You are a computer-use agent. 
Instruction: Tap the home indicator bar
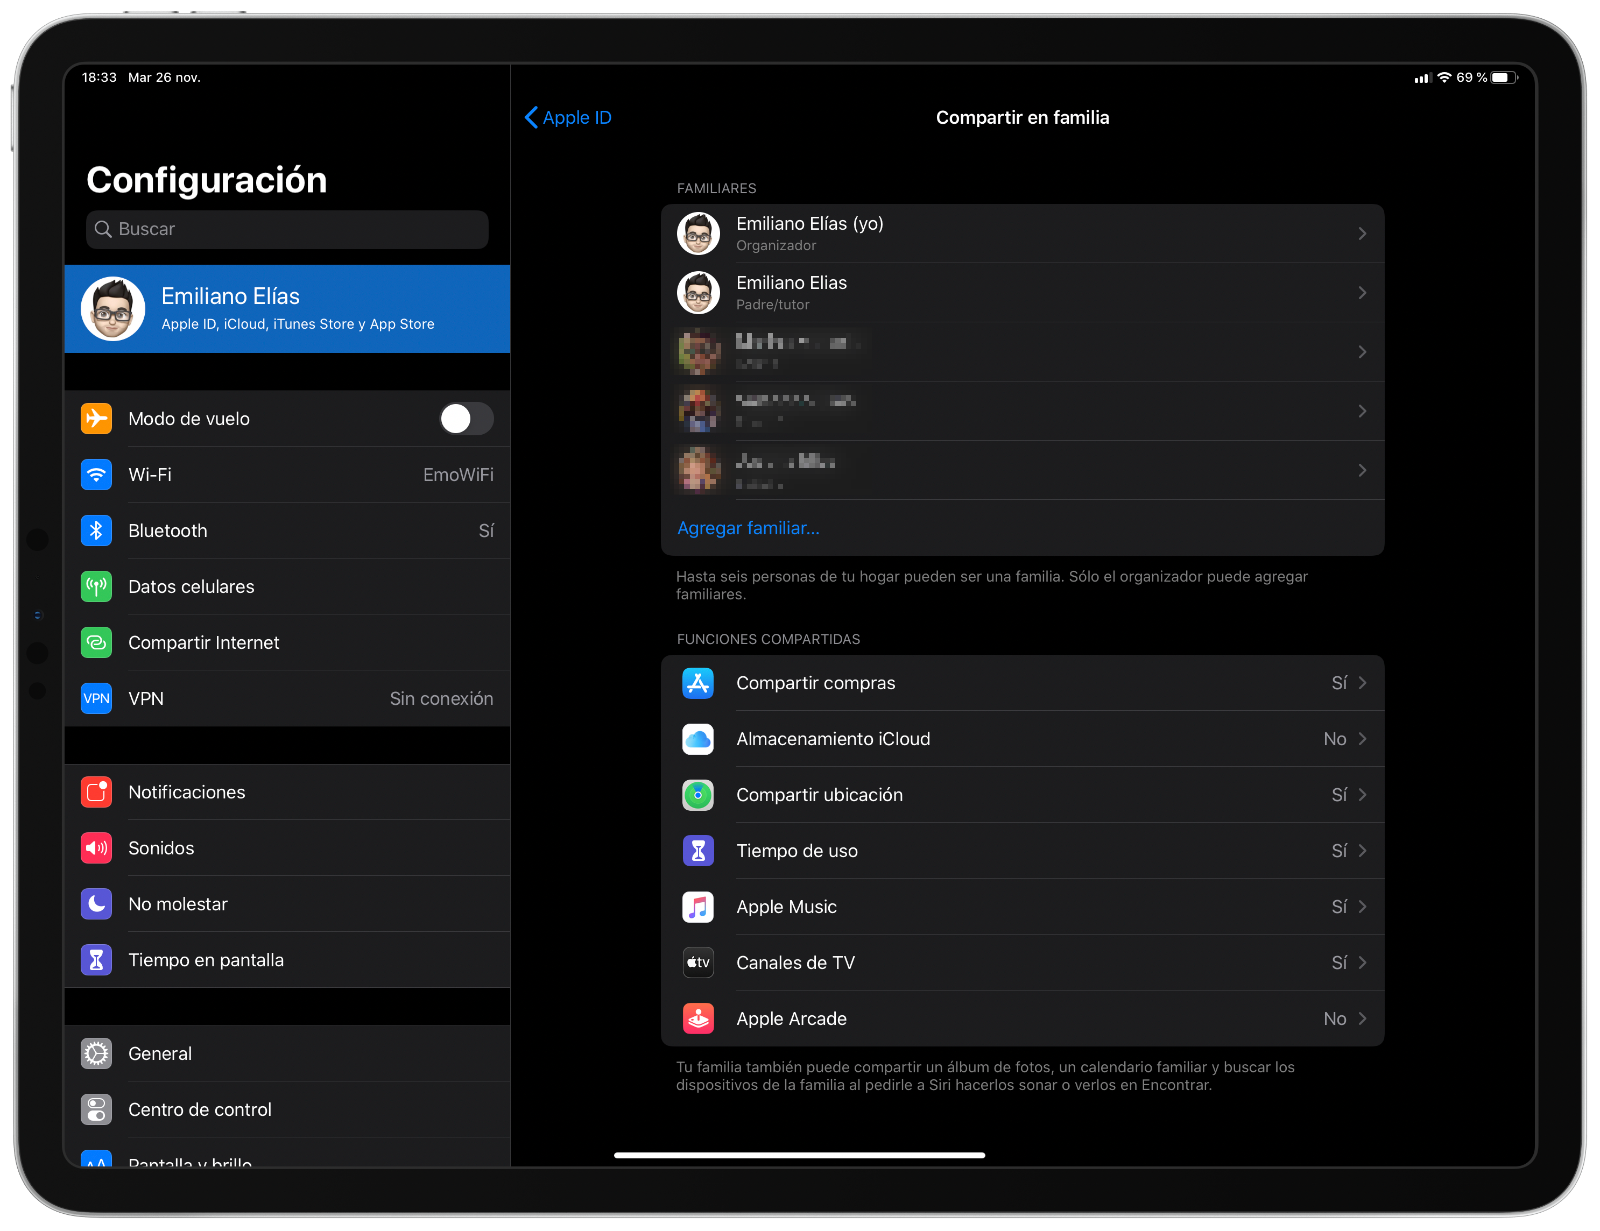799,1155
